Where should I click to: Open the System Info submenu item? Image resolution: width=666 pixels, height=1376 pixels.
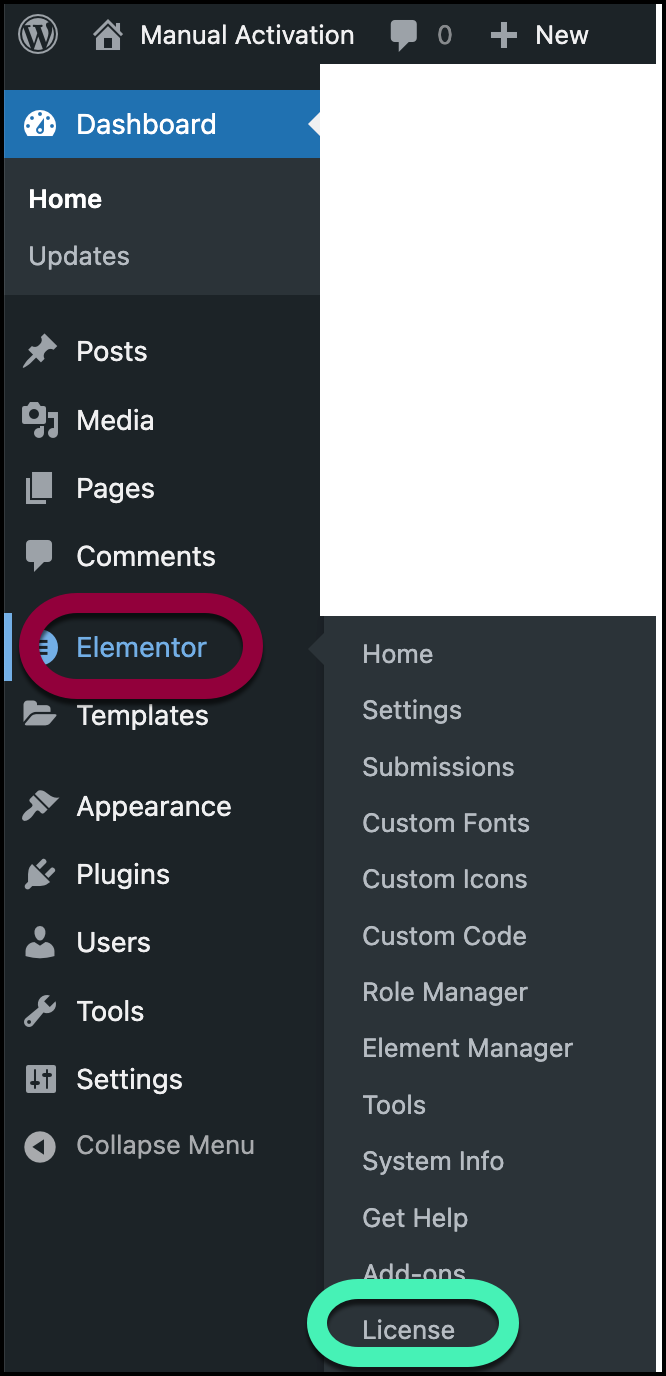(433, 1161)
